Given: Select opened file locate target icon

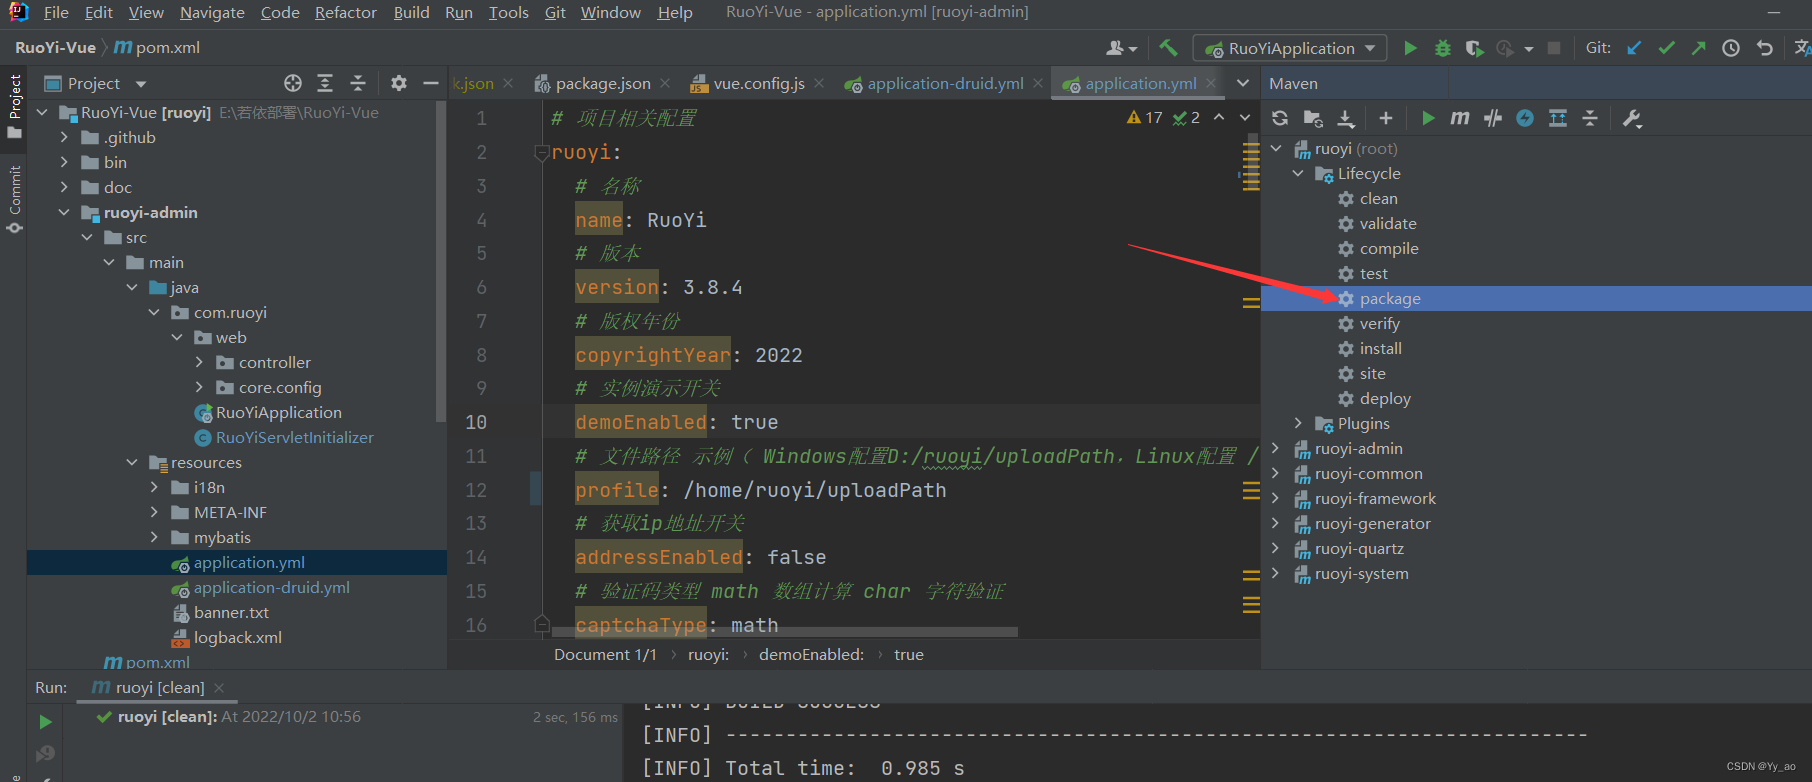Looking at the screenshot, I should click(x=292, y=83).
